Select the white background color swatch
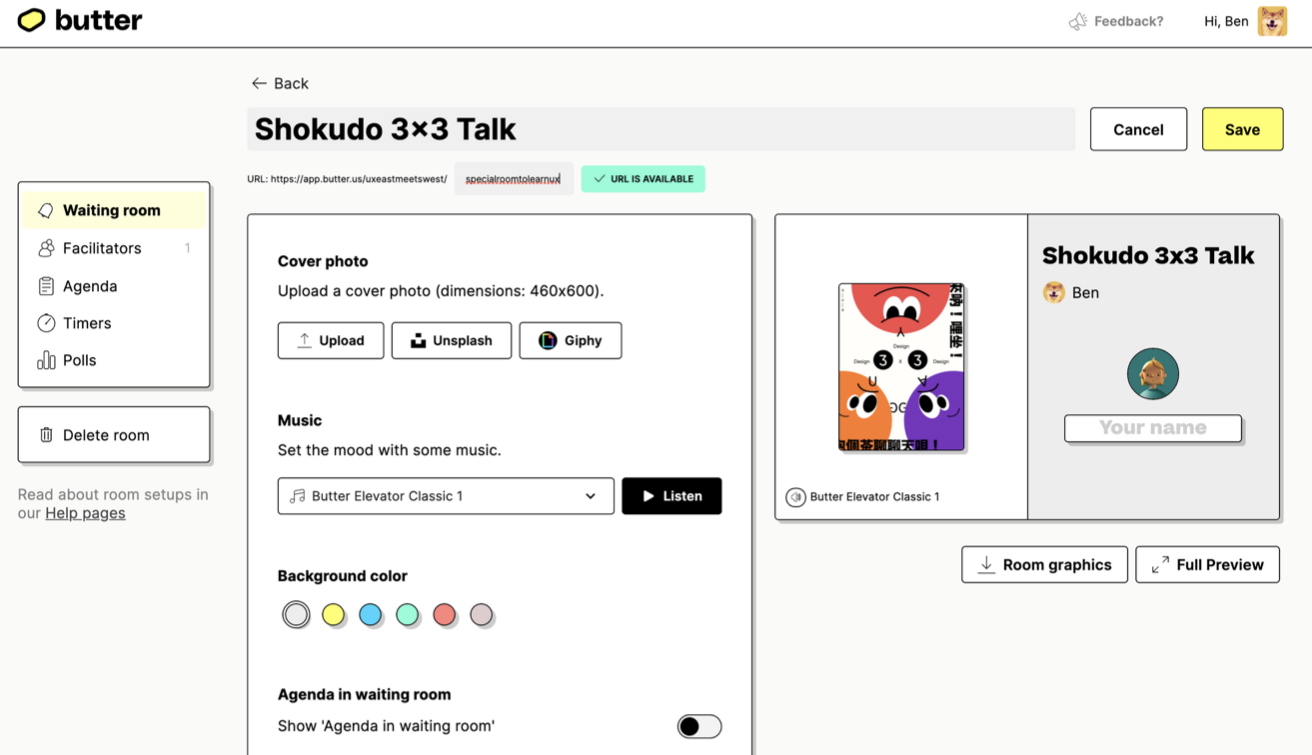 [296, 614]
